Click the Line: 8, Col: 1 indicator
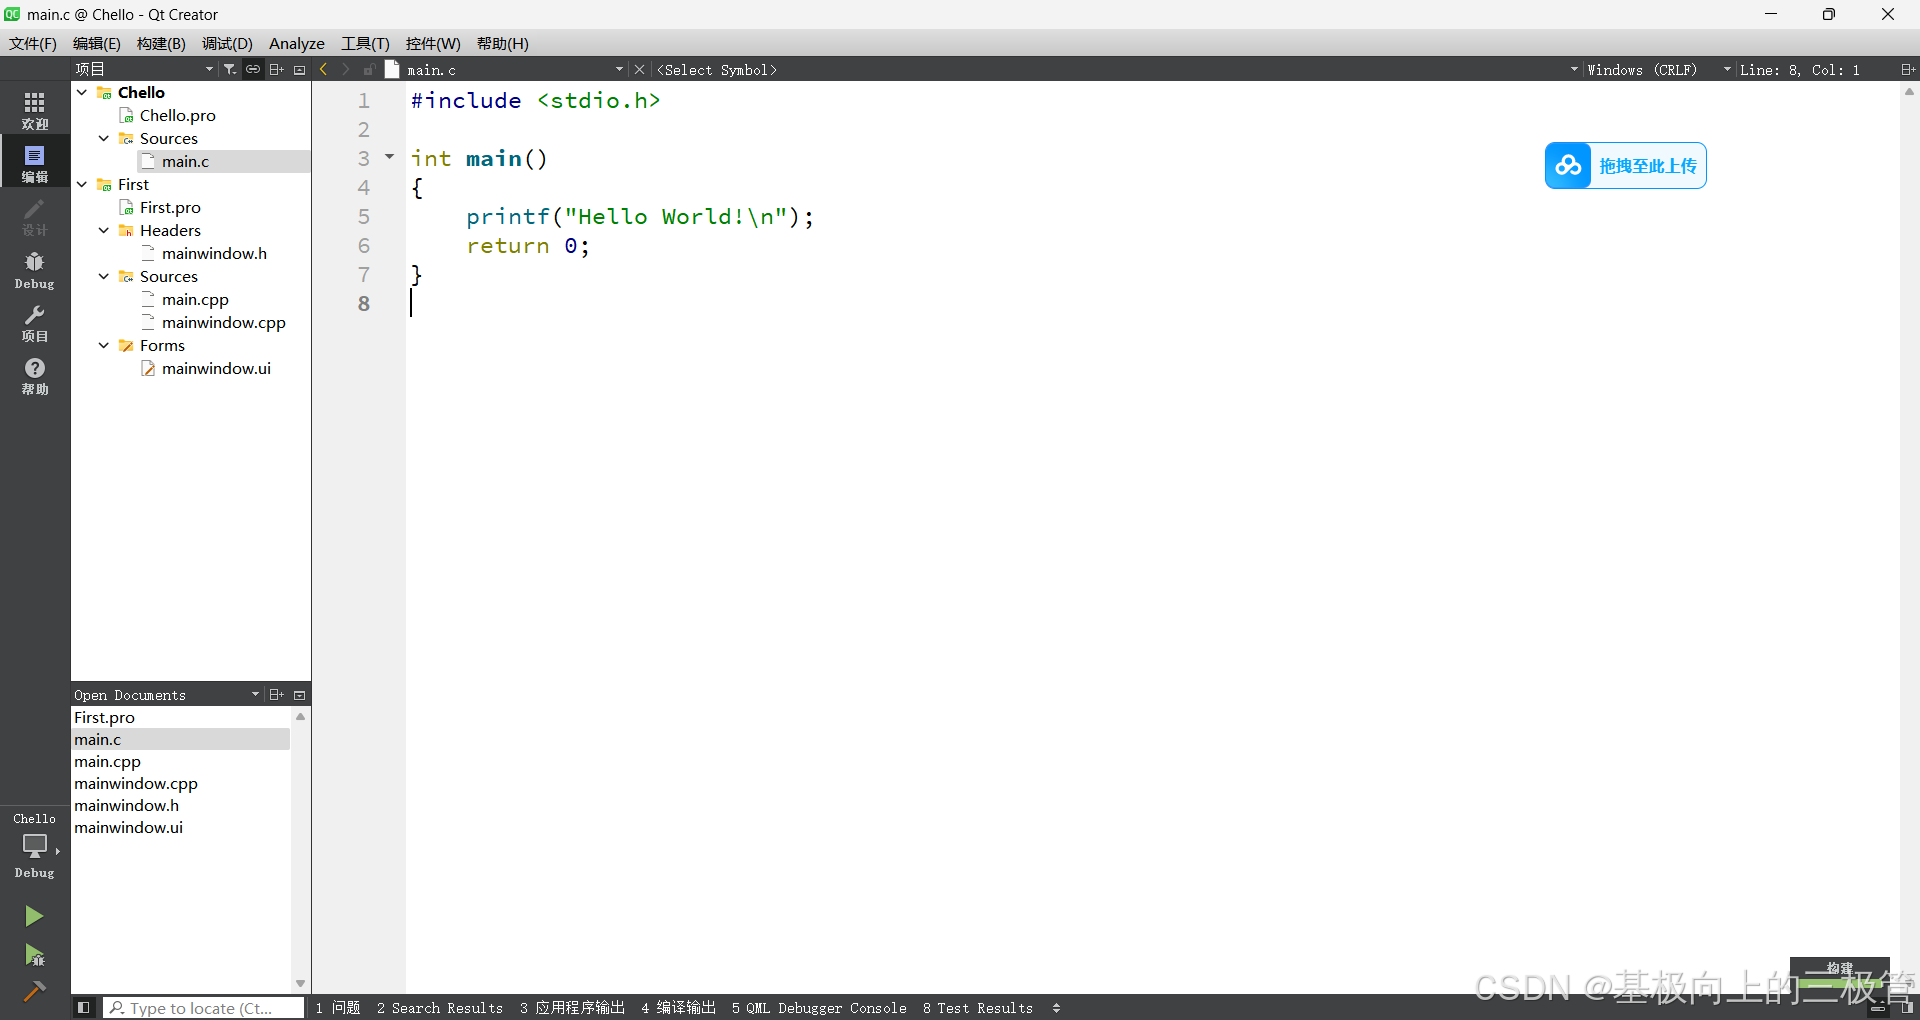Screen dimensions: 1920x1020 click(1800, 69)
